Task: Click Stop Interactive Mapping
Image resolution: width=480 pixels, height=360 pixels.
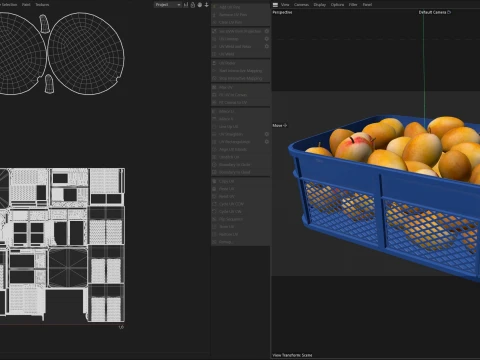Action: point(241,78)
